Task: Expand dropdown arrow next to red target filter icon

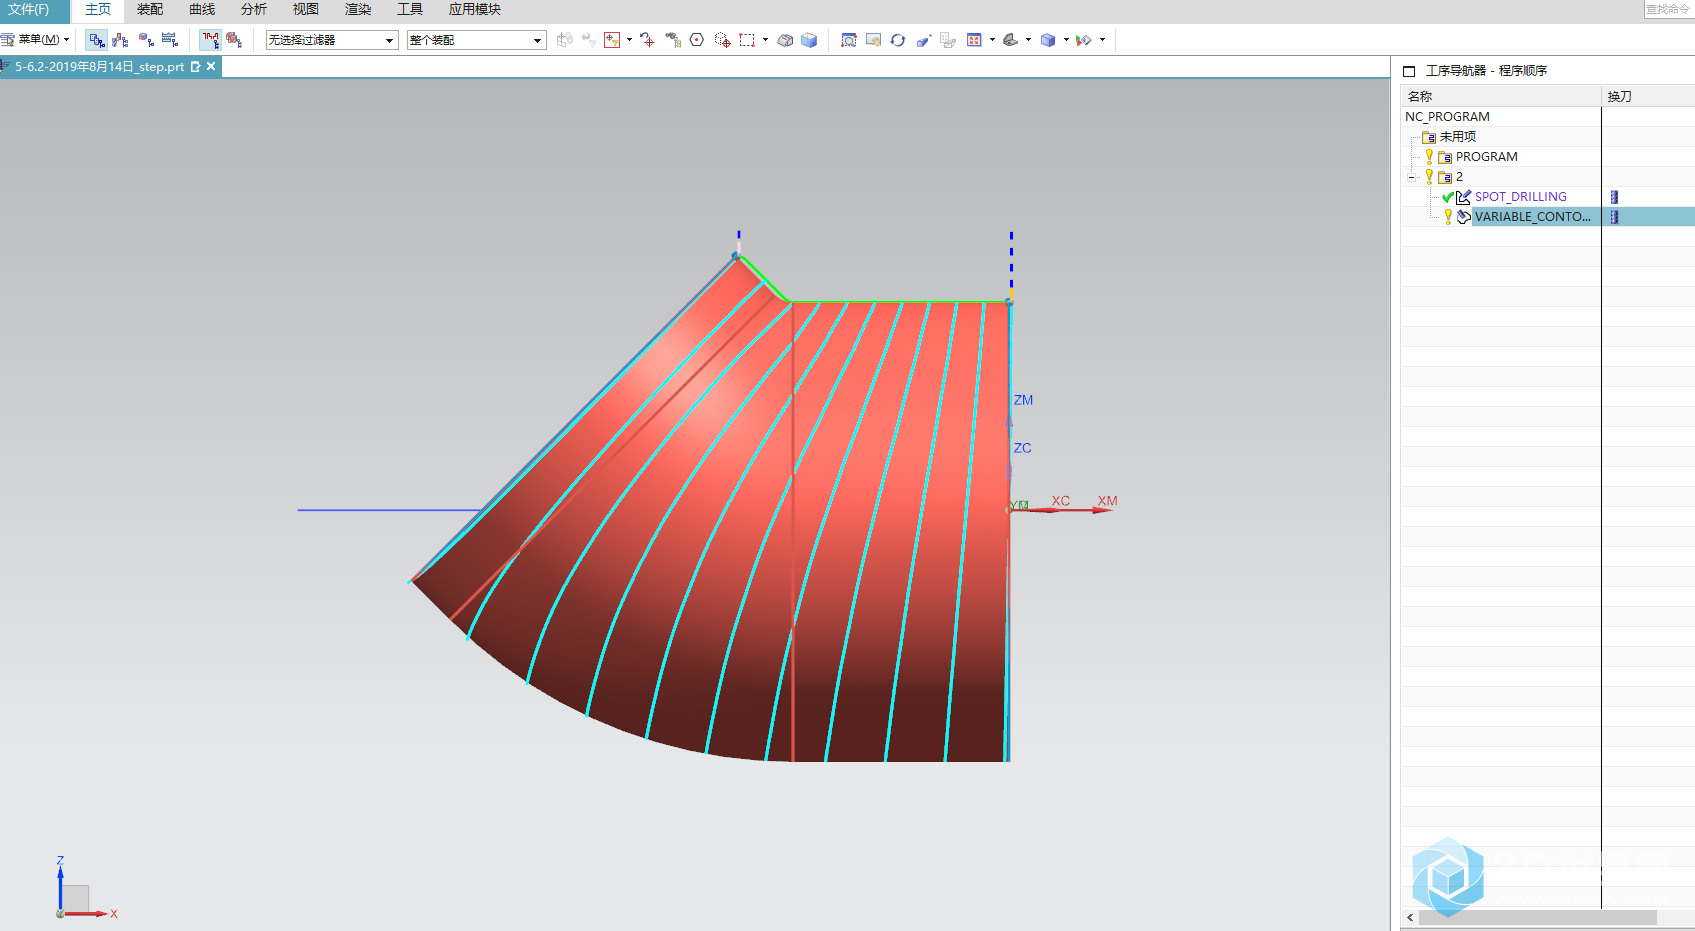Action: pyautogui.click(x=629, y=40)
